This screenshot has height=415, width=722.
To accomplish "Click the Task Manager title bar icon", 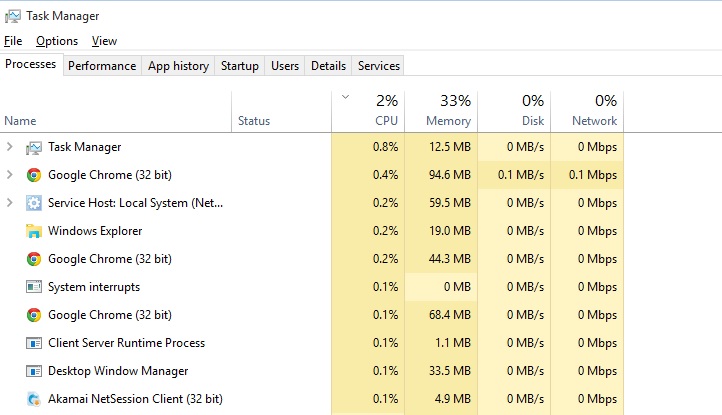I will coord(12,16).
